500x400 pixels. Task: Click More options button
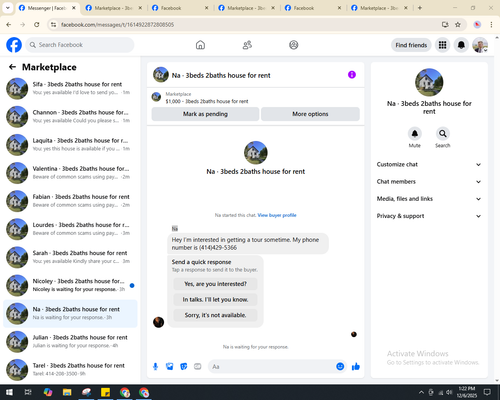click(x=310, y=114)
